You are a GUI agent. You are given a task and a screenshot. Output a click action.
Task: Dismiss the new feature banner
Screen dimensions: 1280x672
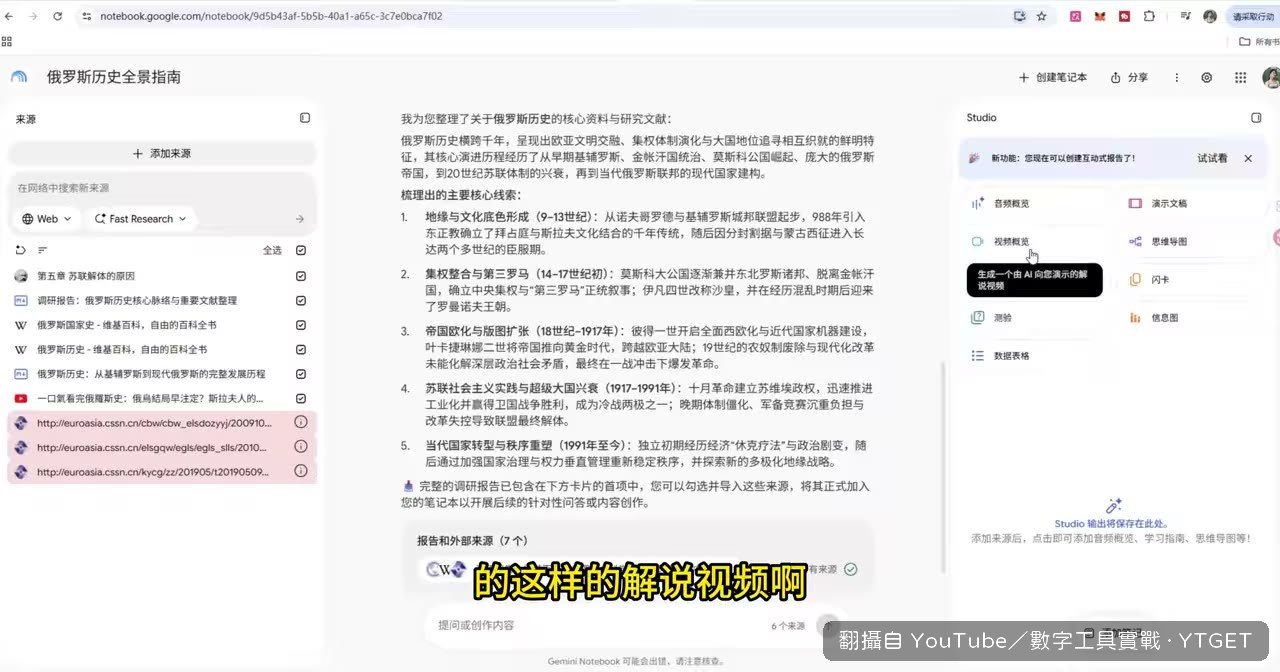[1248, 158]
